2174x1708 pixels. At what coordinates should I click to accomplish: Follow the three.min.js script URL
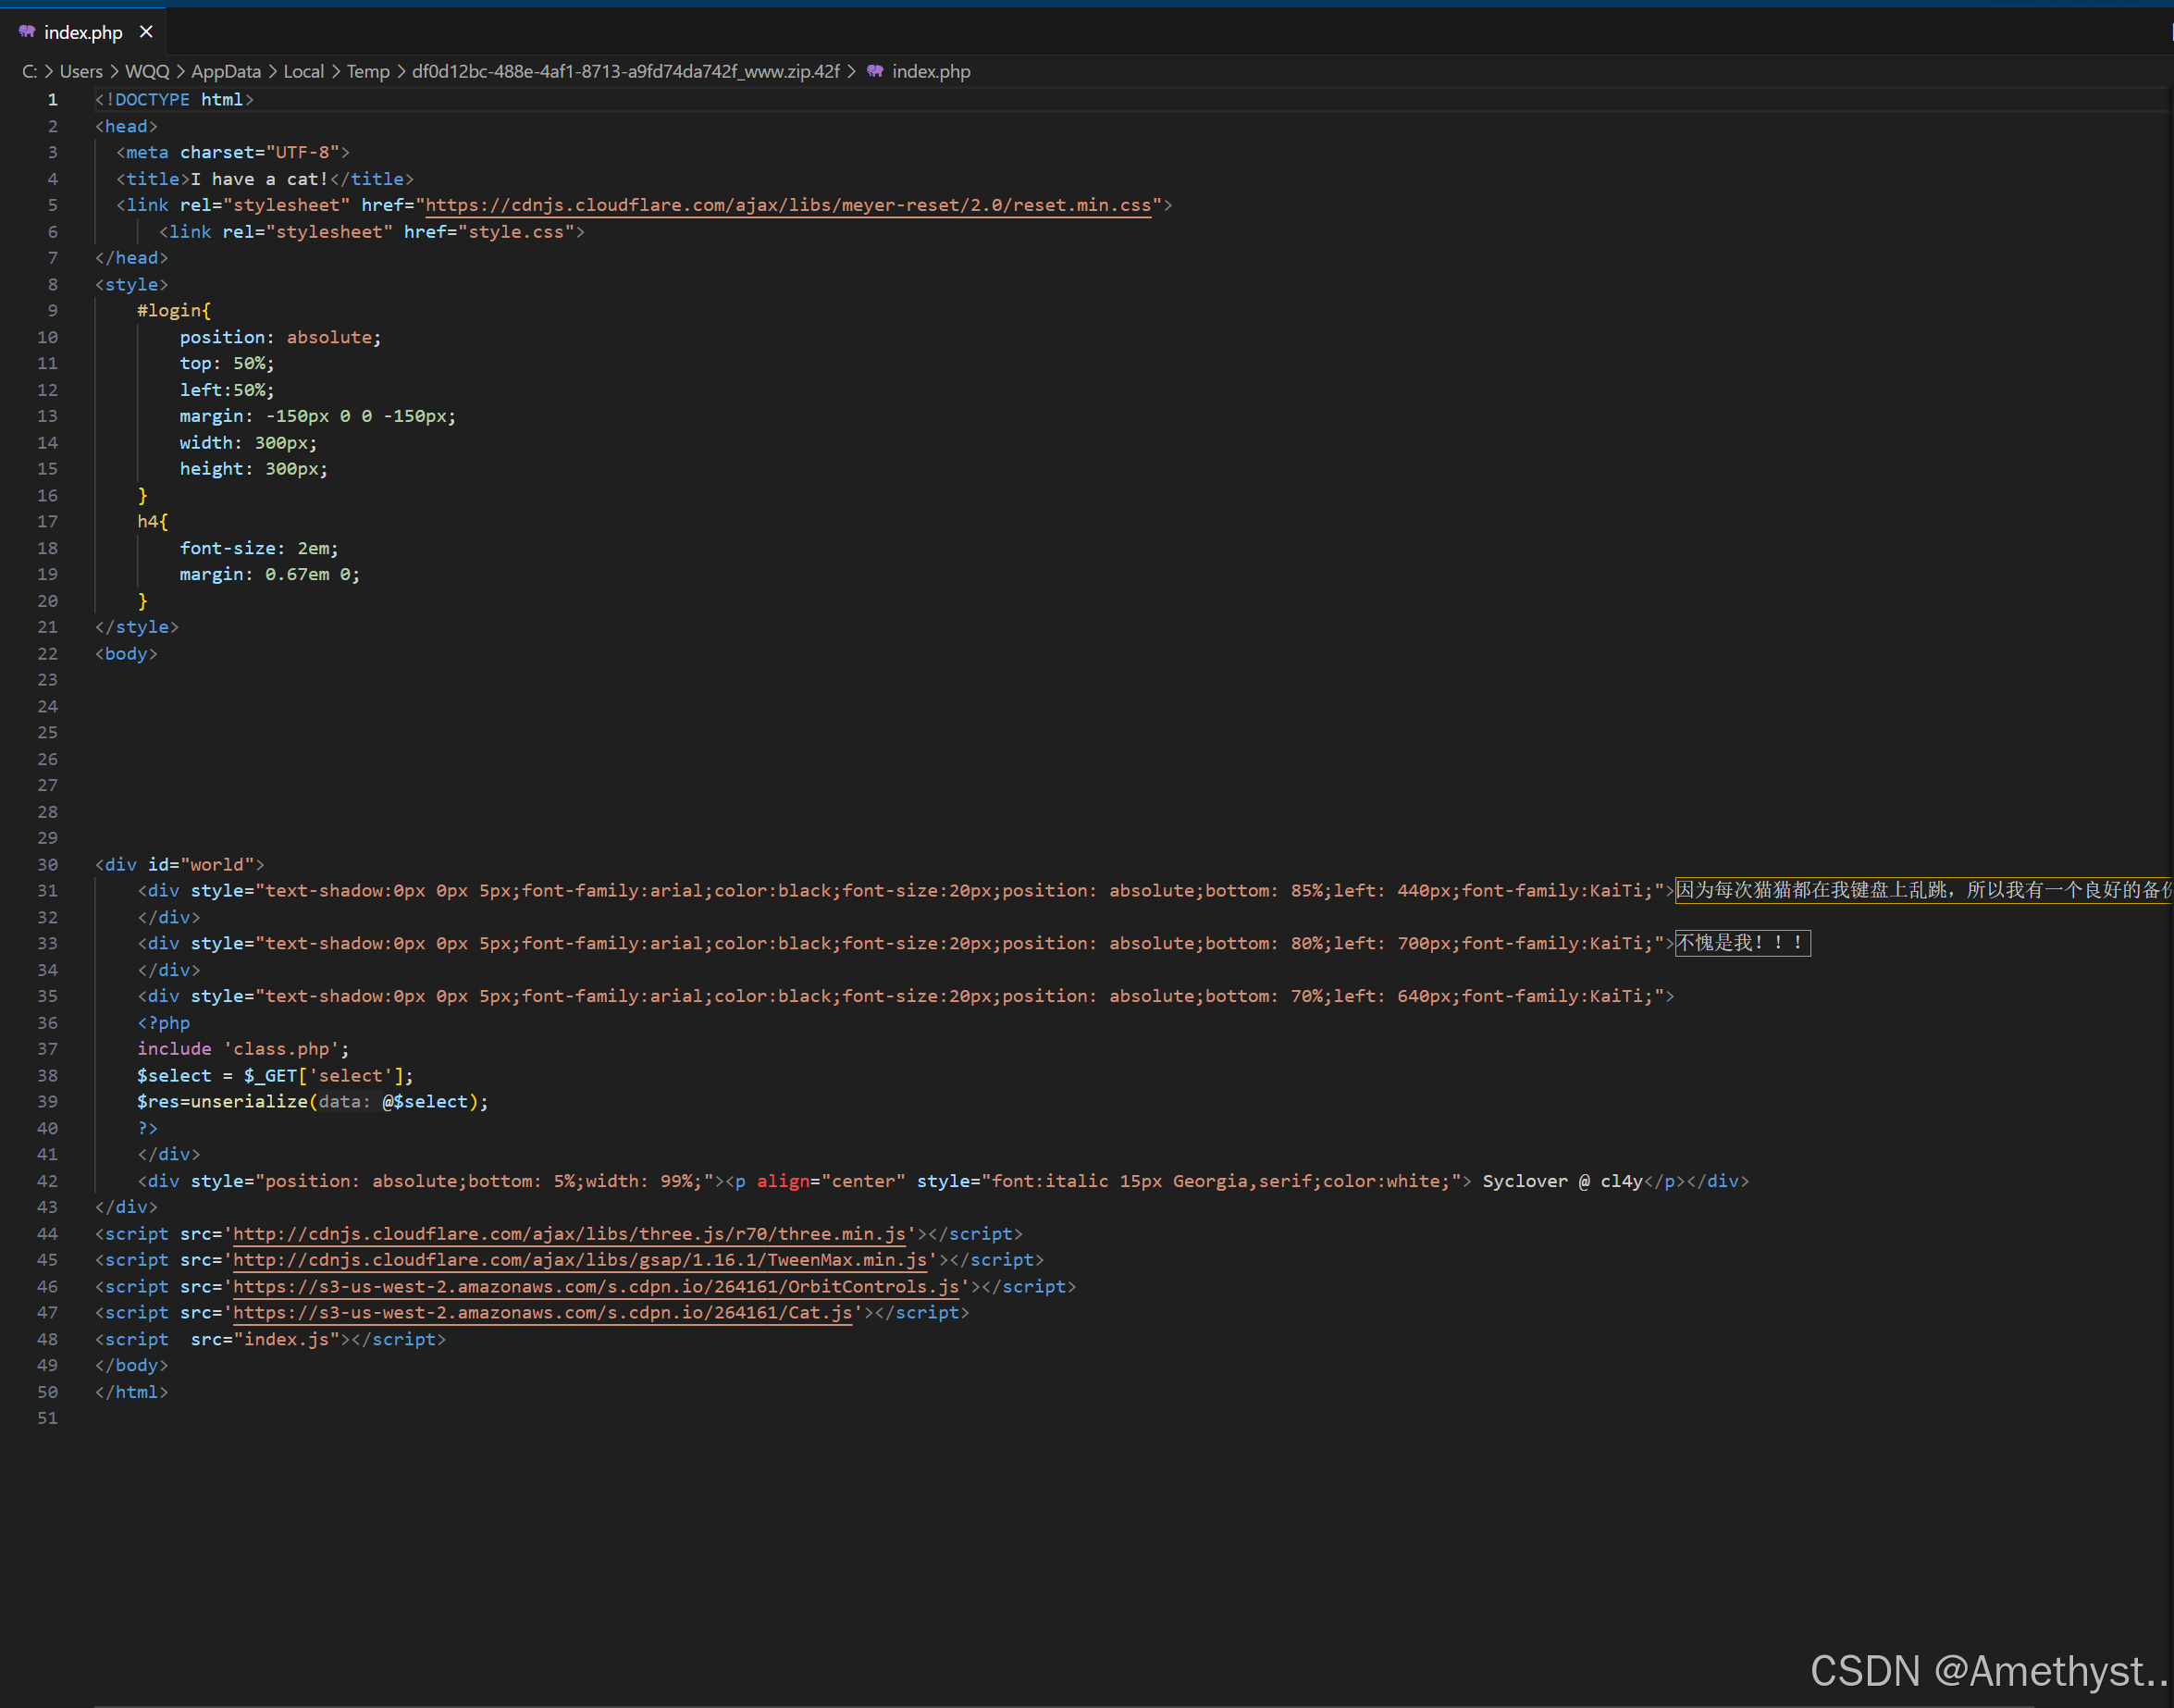569,1234
